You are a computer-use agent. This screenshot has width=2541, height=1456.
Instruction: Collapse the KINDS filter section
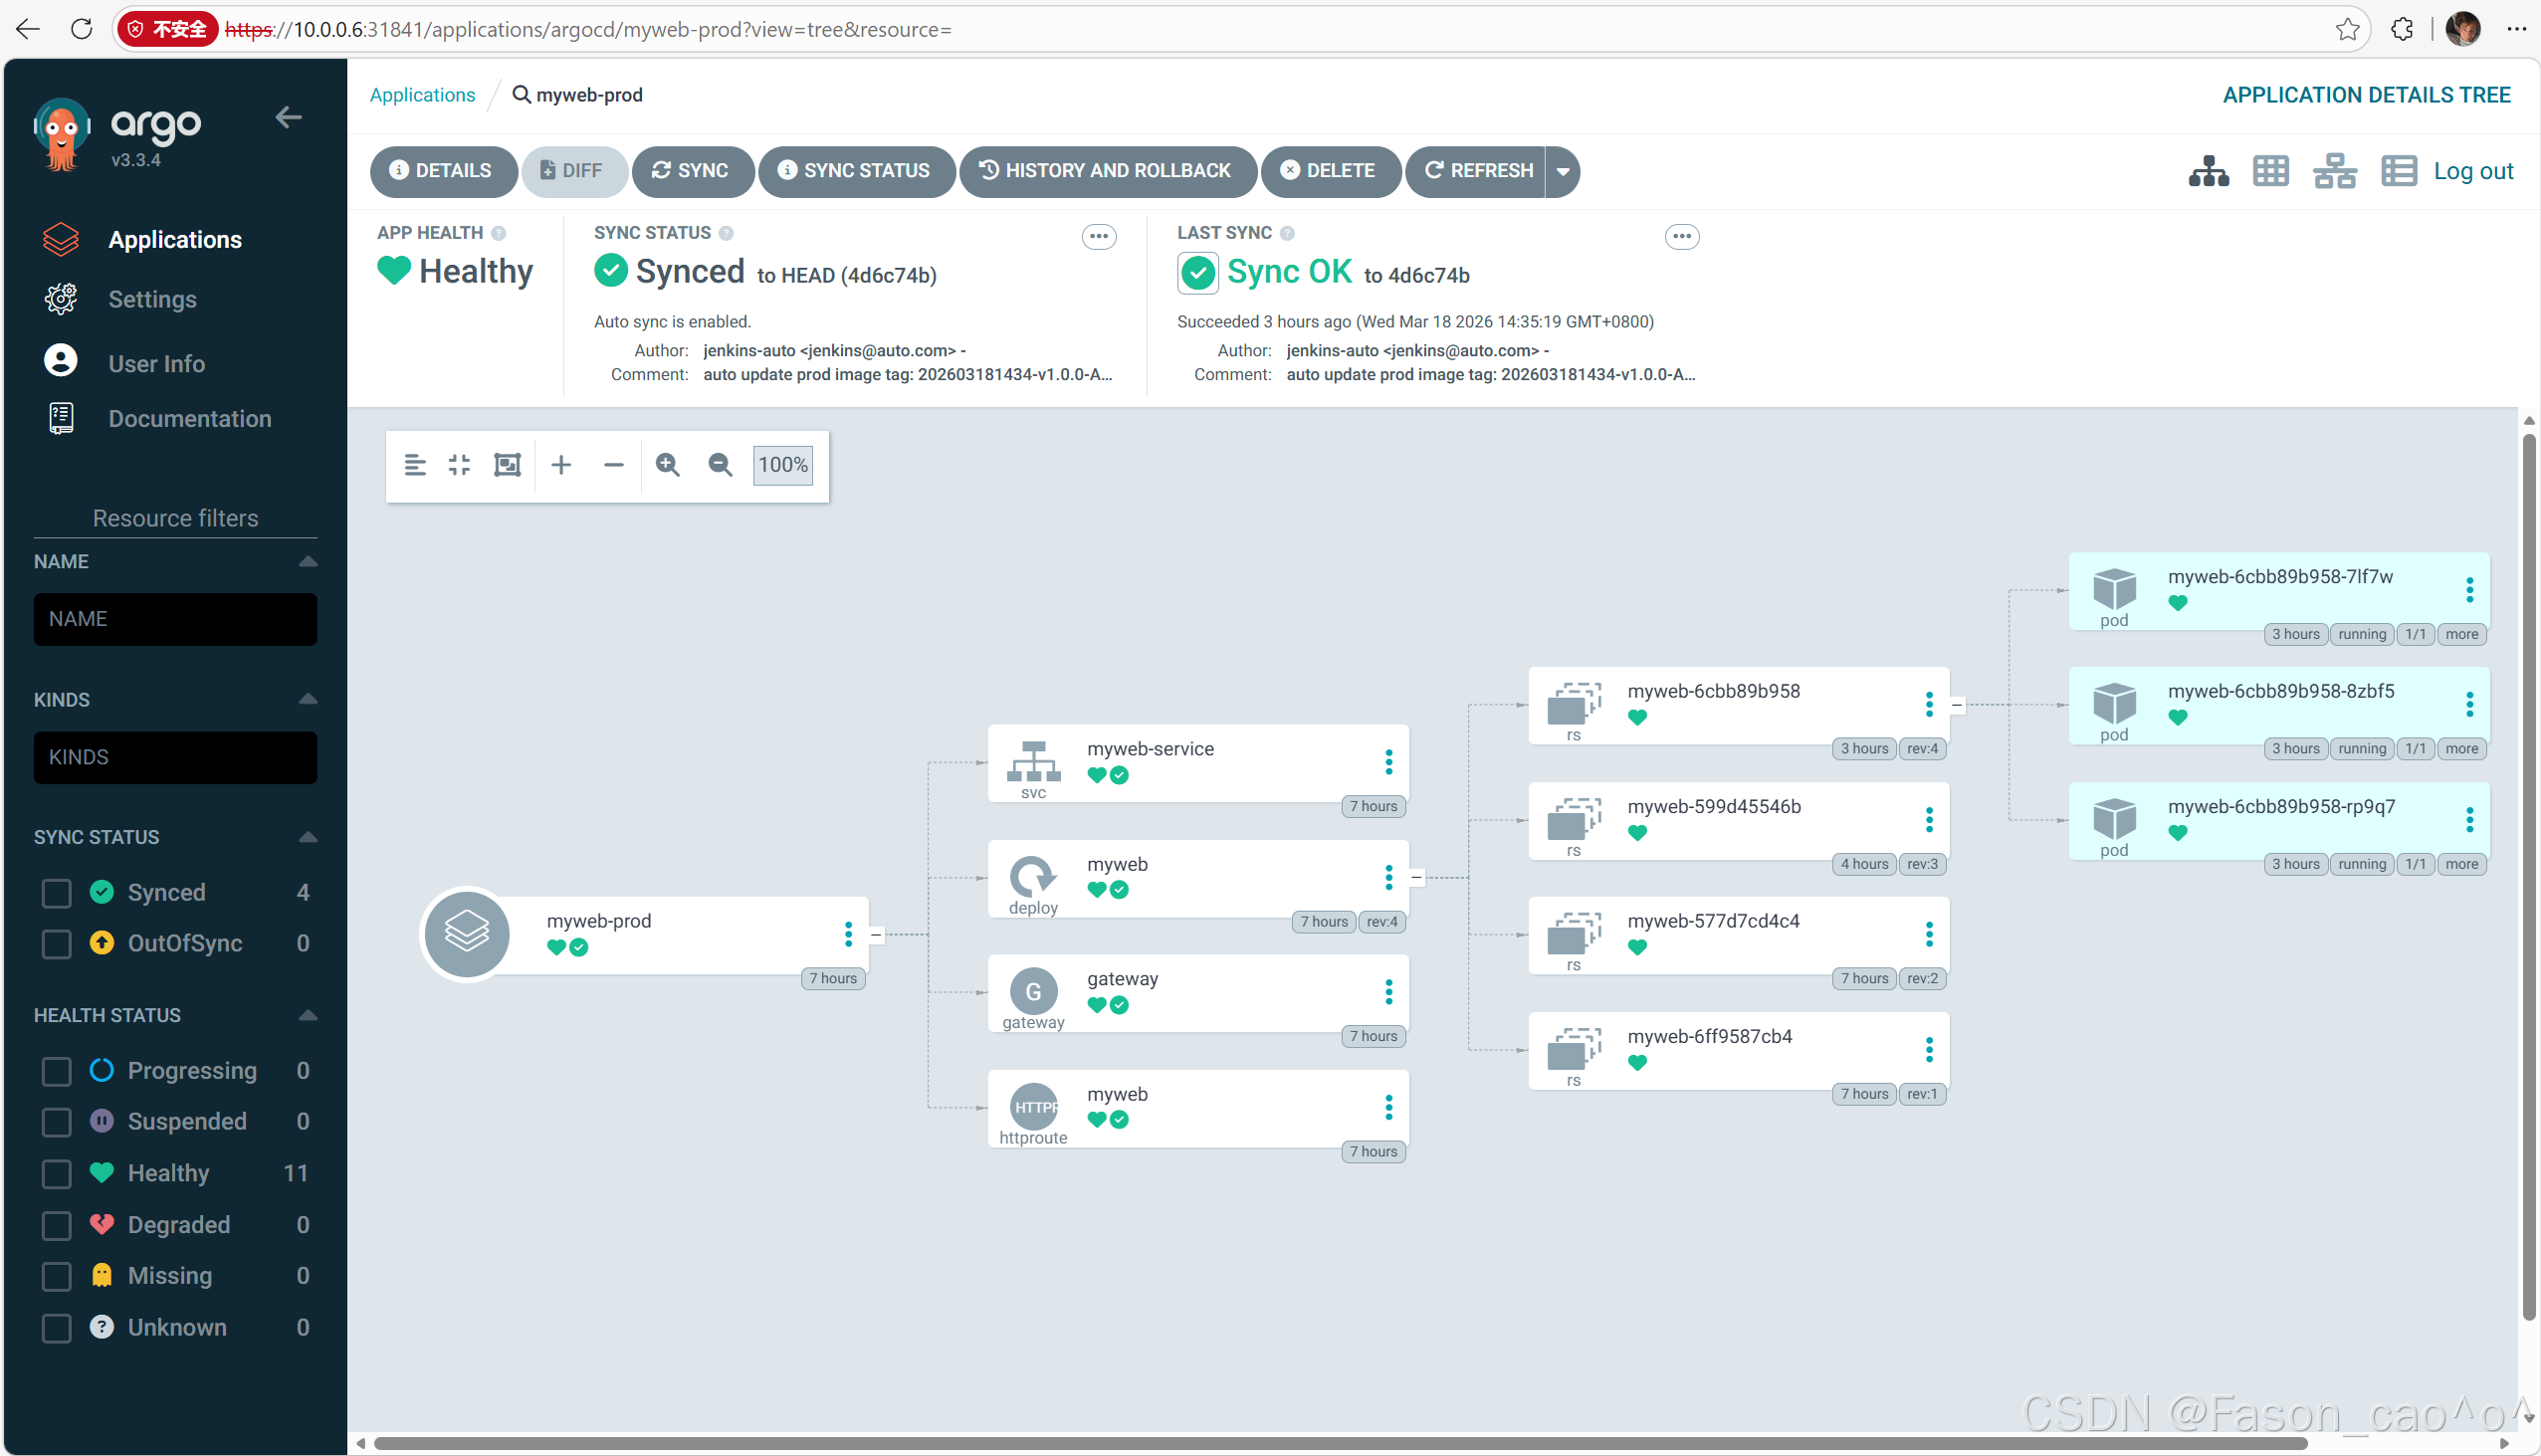coord(308,699)
